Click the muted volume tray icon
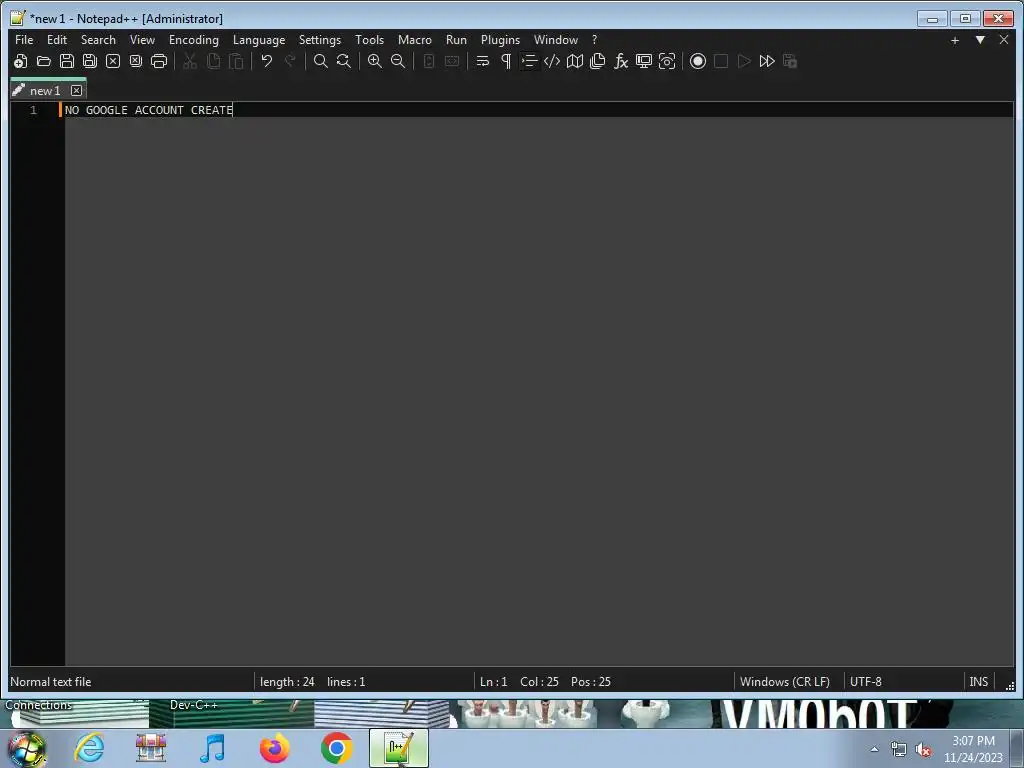The height and width of the screenshot is (768, 1024). (923, 750)
